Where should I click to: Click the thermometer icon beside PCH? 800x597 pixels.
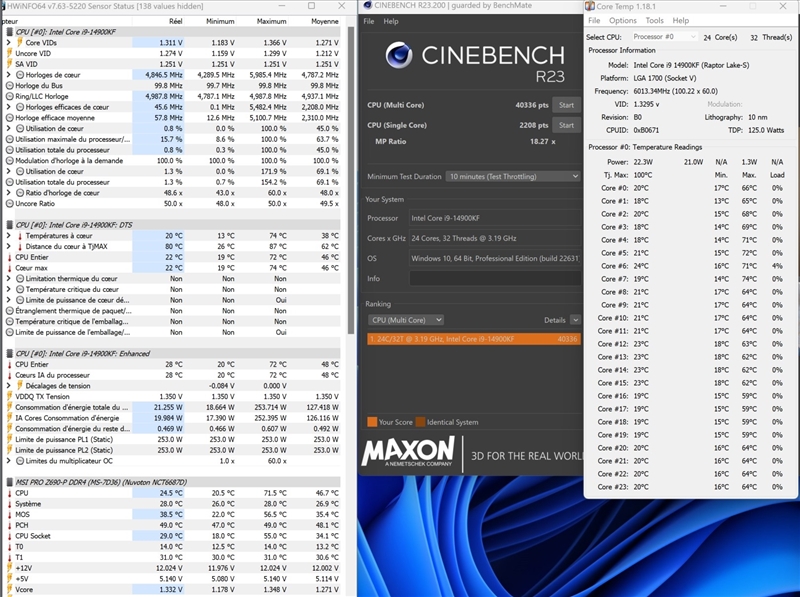[x=9, y=525]
